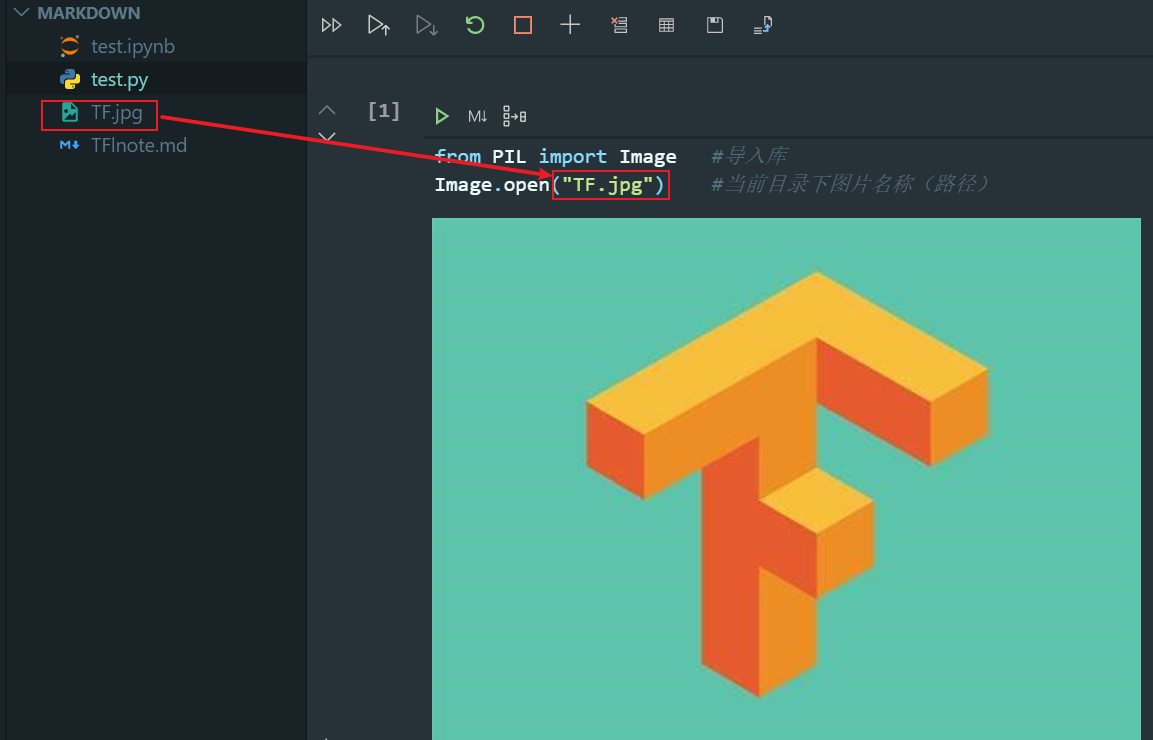Viewport: 1153px width, 740px height.
Task: Click the execution count [1] label
Action: [x=384, y=111]
